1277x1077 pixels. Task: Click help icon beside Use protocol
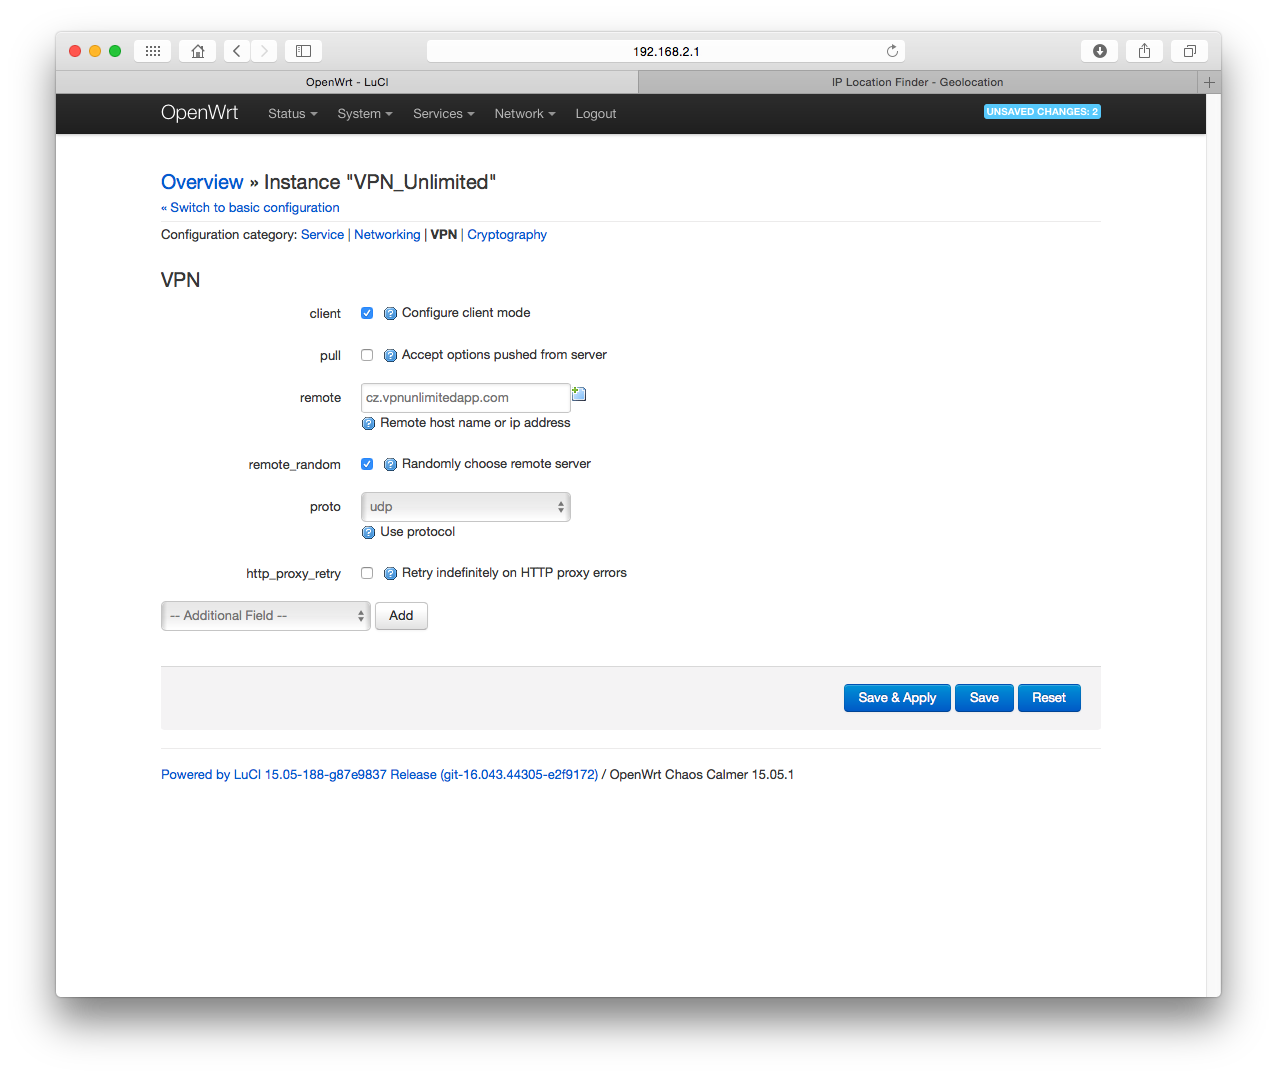368,532
